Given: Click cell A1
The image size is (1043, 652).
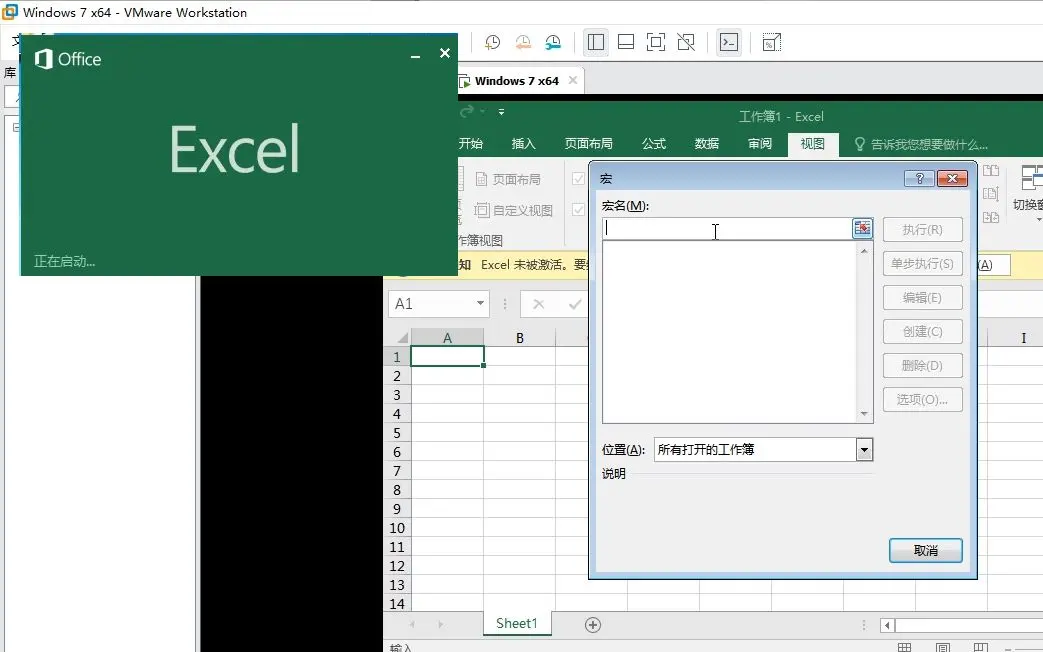Looking at the screenshot, I should point(448,357).
